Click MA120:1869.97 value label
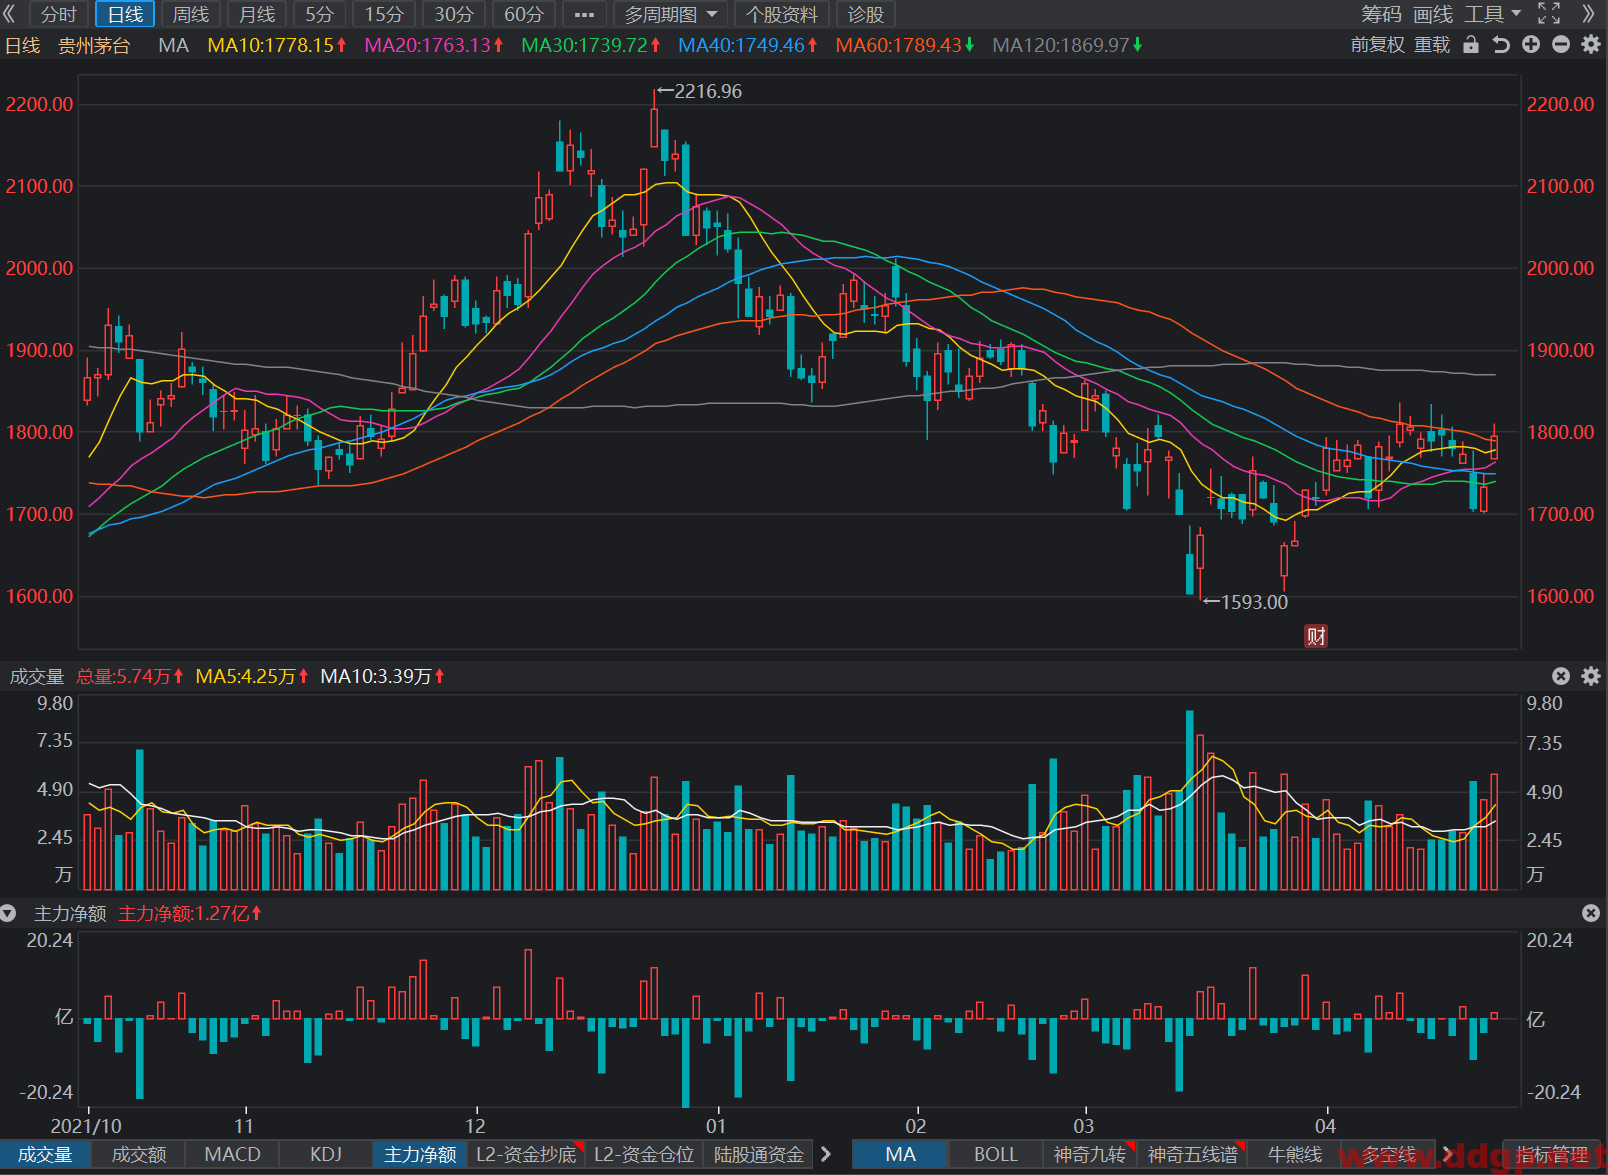This screenshot has width=1608, height=1175. click(x=1067, y=45)
